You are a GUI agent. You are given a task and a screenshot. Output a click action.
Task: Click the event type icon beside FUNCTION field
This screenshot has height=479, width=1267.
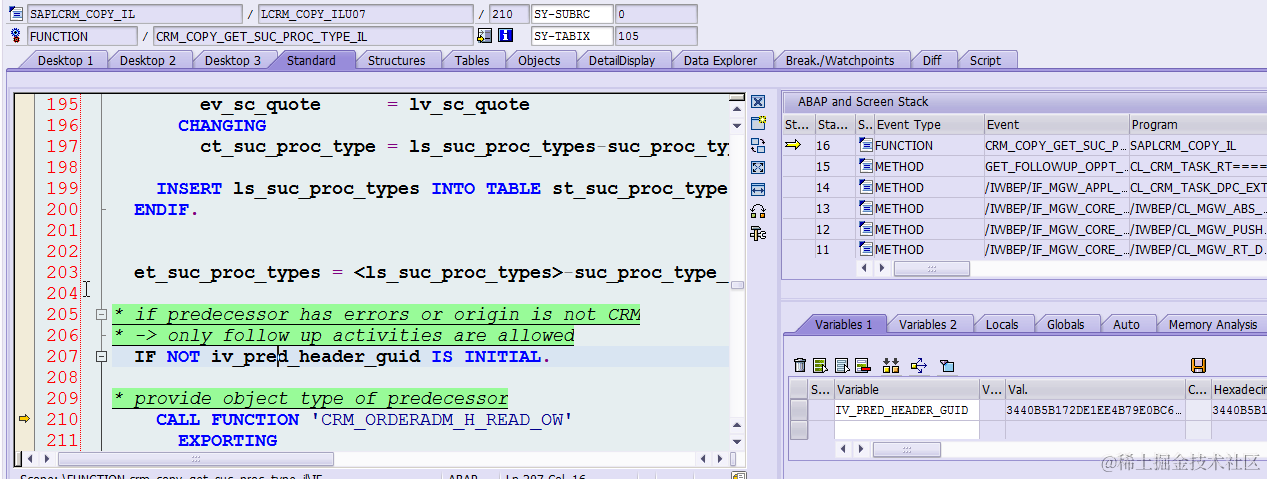coord(16,36)
